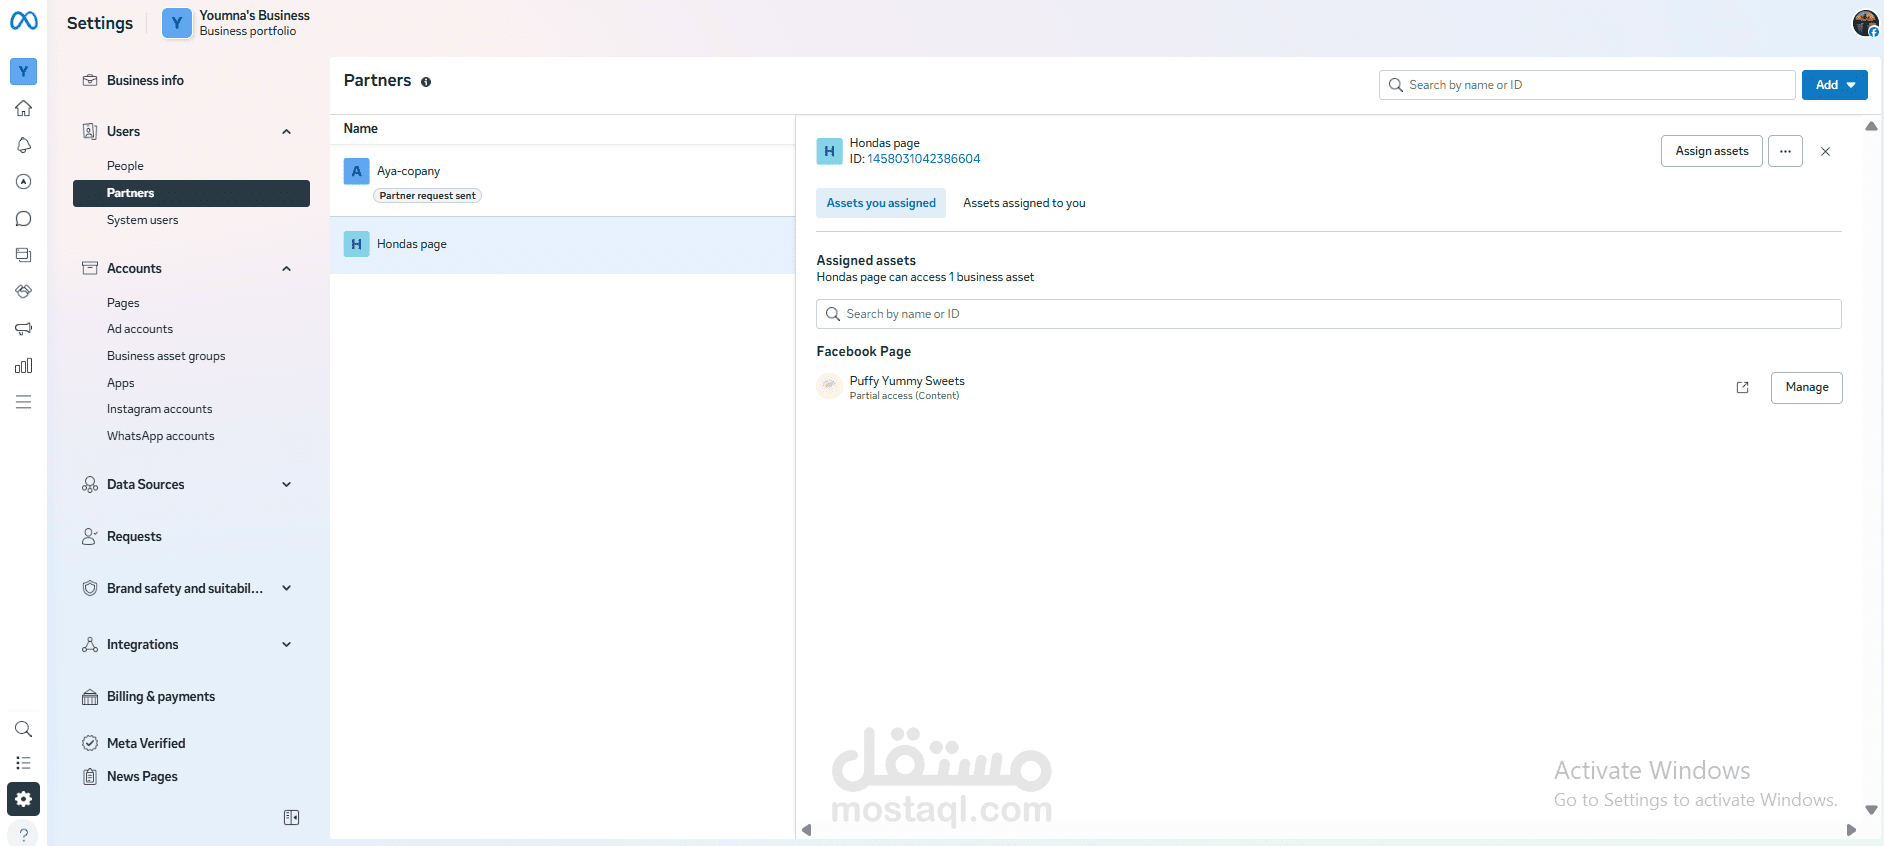Click Hondas page ID link
This screenshot has width=1884, height=846.
coord(923,159)
